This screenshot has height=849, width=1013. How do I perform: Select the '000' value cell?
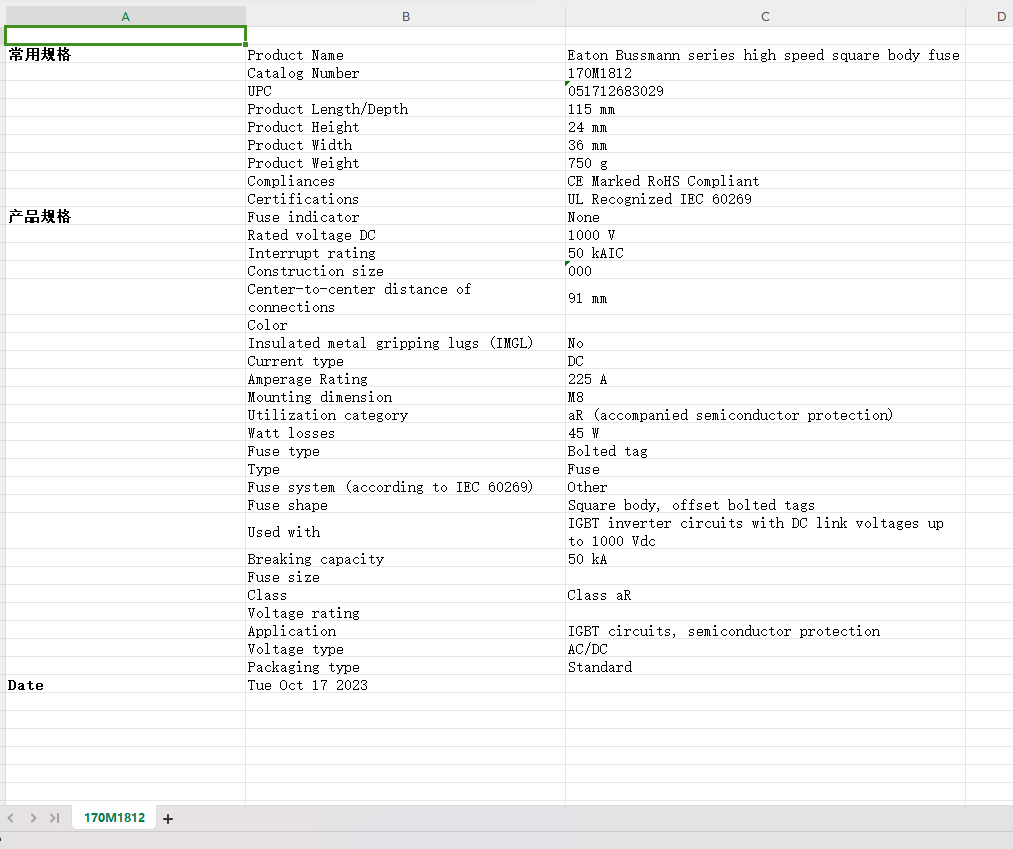(x=766, y=271)
